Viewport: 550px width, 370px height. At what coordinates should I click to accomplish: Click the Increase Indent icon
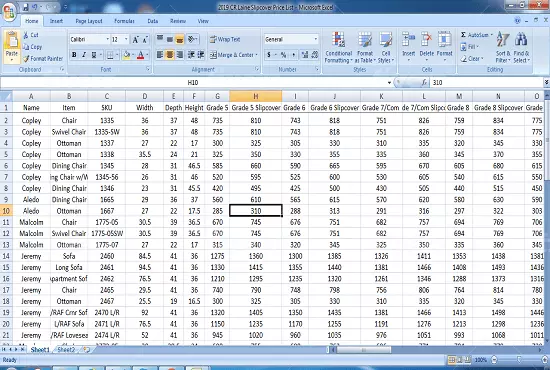coord(201,55)
